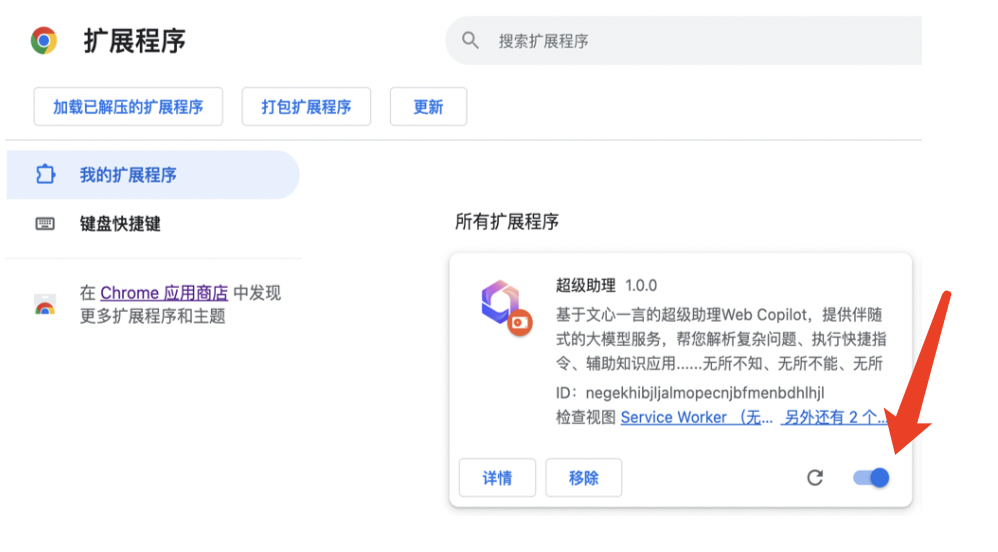Inspect the Service Worker view link

[696, 417]
